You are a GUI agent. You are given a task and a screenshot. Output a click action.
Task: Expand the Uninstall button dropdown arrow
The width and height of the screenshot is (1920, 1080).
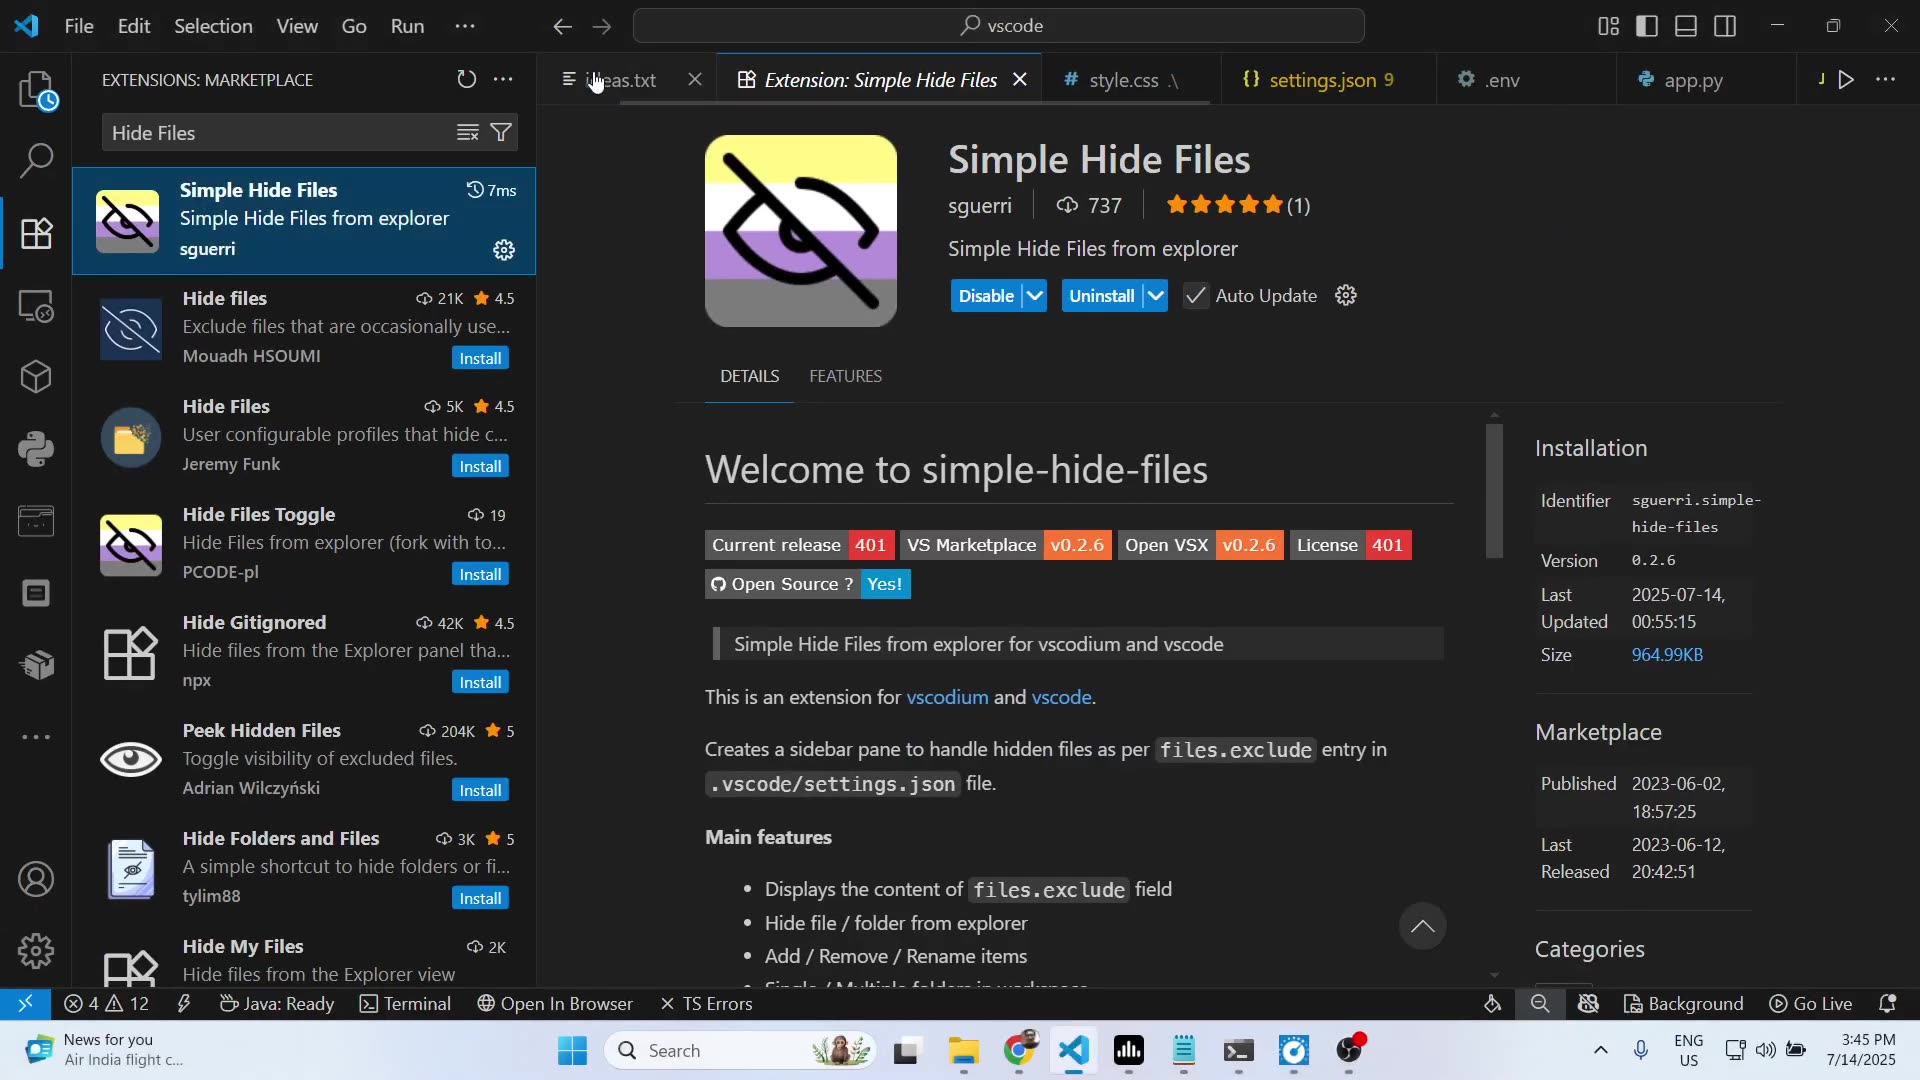pos(1156,296)
